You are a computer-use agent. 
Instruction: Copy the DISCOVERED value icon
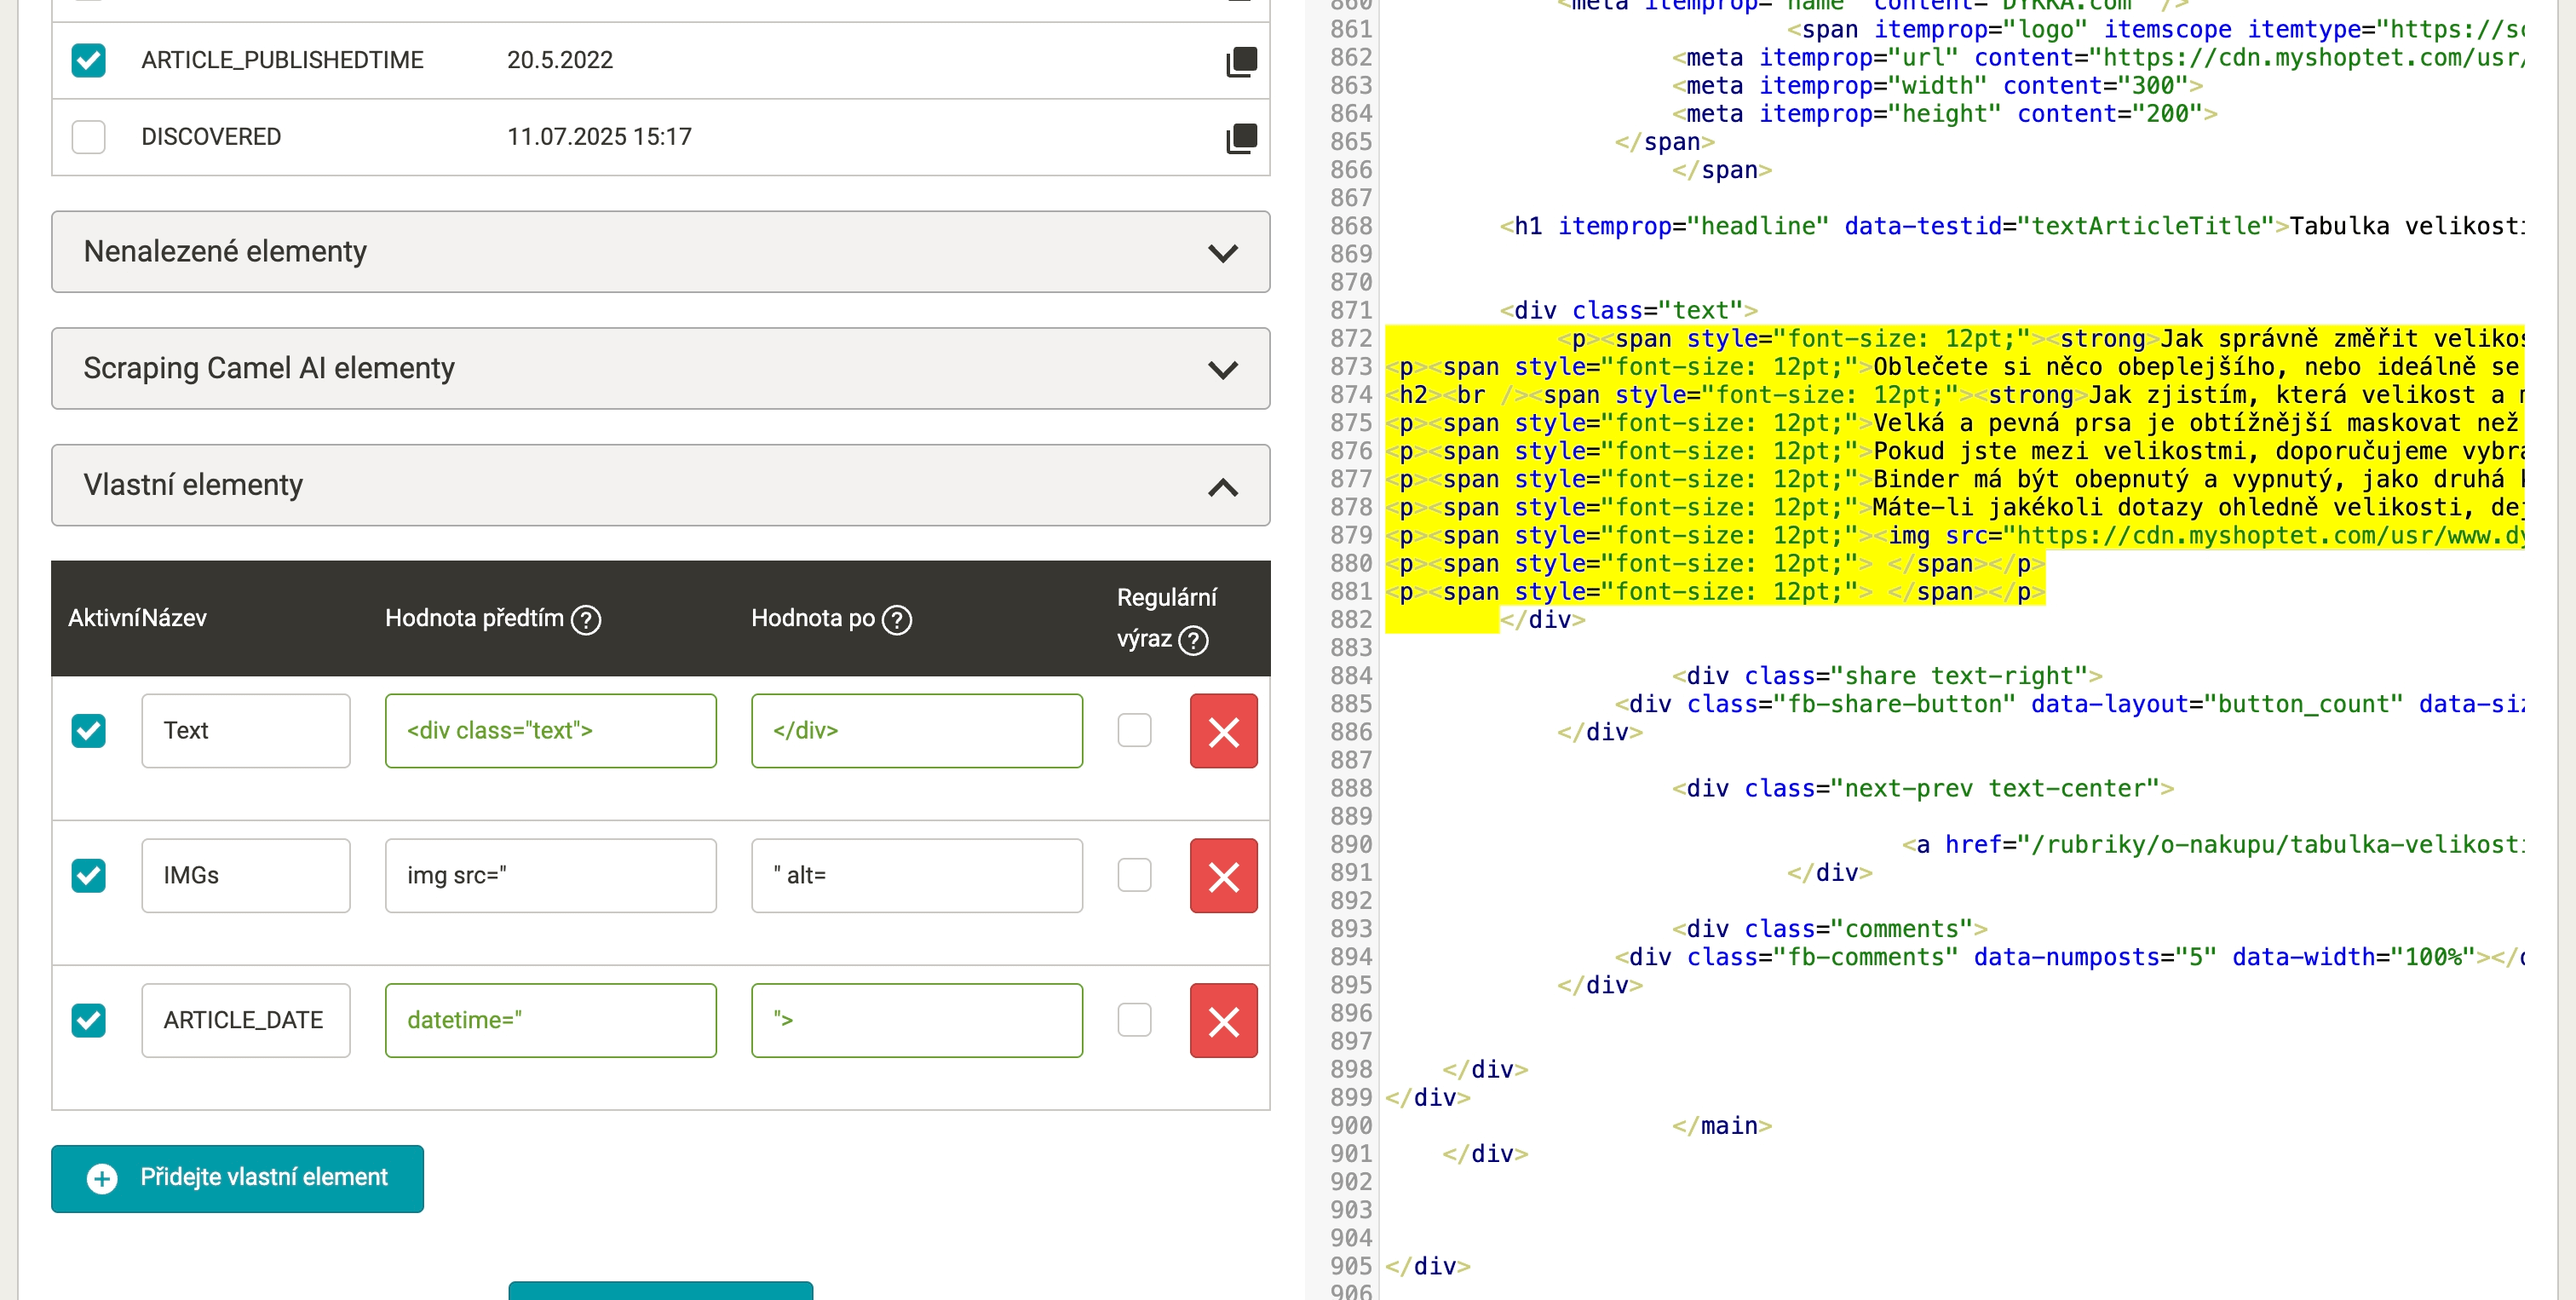(1241, 137)
